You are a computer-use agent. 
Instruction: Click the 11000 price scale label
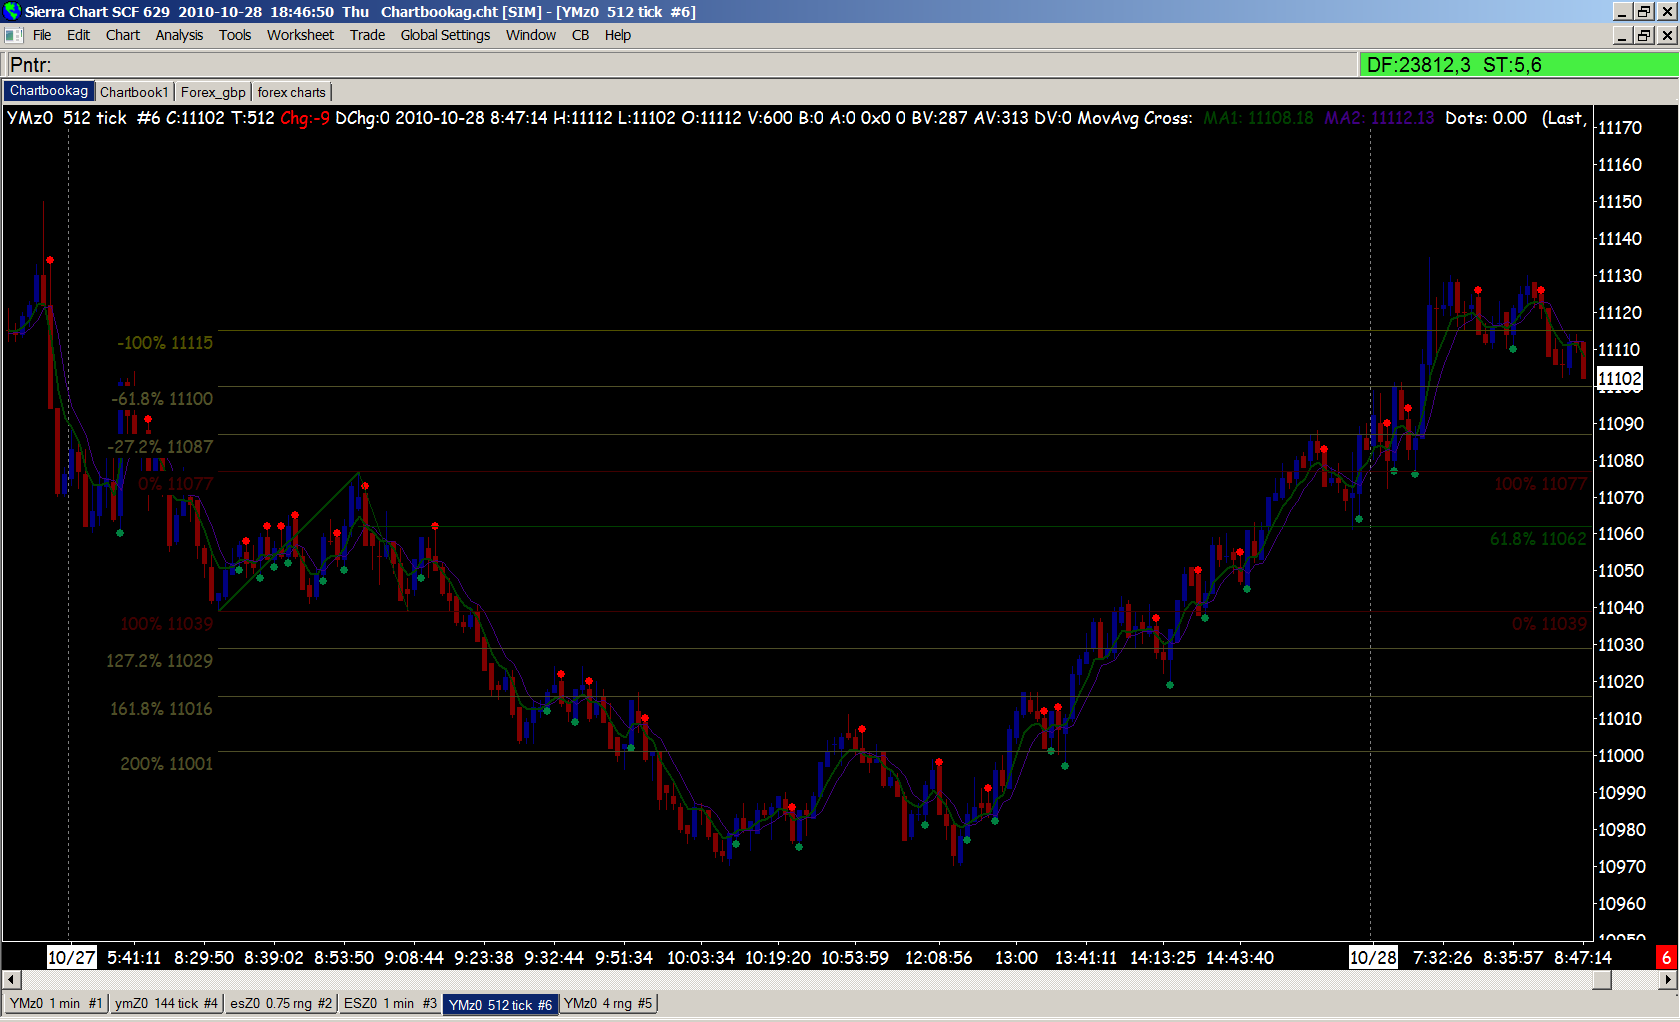[1620, 756]
